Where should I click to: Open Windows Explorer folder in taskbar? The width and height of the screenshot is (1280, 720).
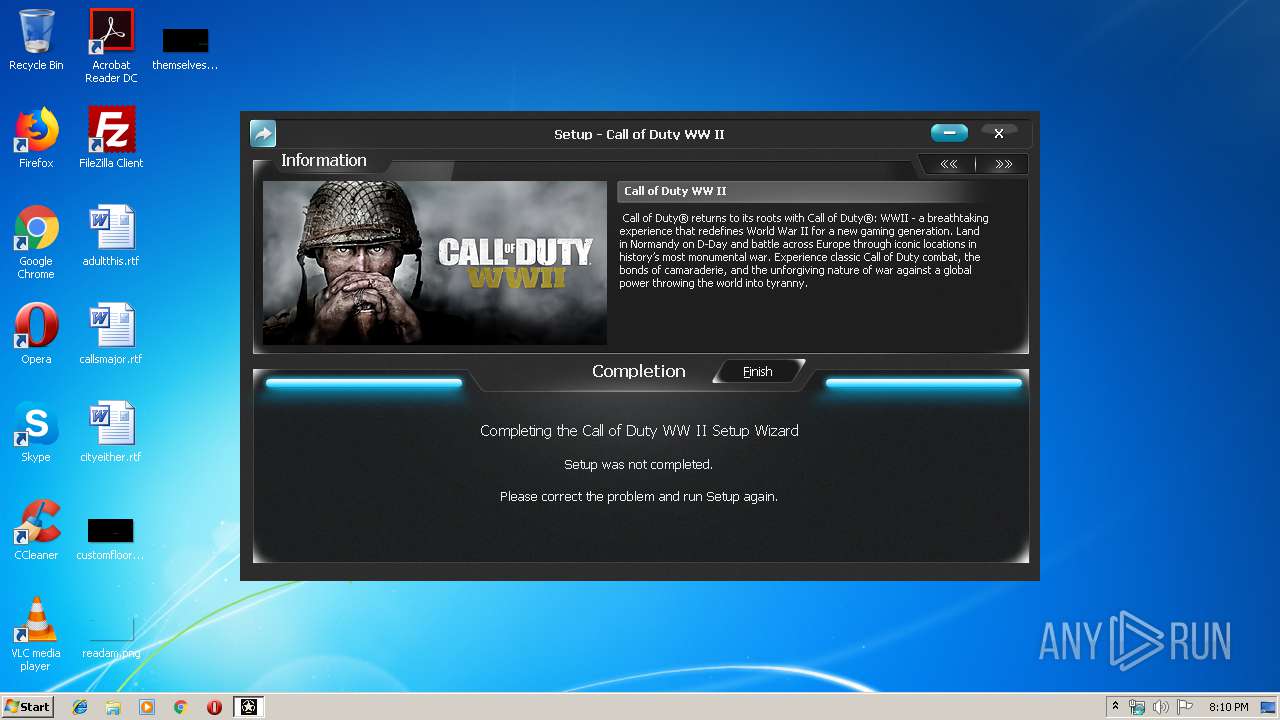pos(113,707)
